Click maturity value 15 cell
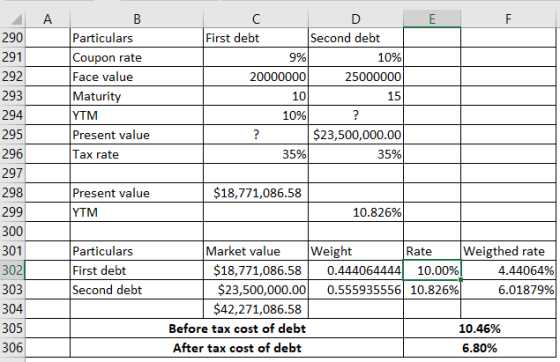This screenshot has height=362, width=560. (x=356, y=96)
